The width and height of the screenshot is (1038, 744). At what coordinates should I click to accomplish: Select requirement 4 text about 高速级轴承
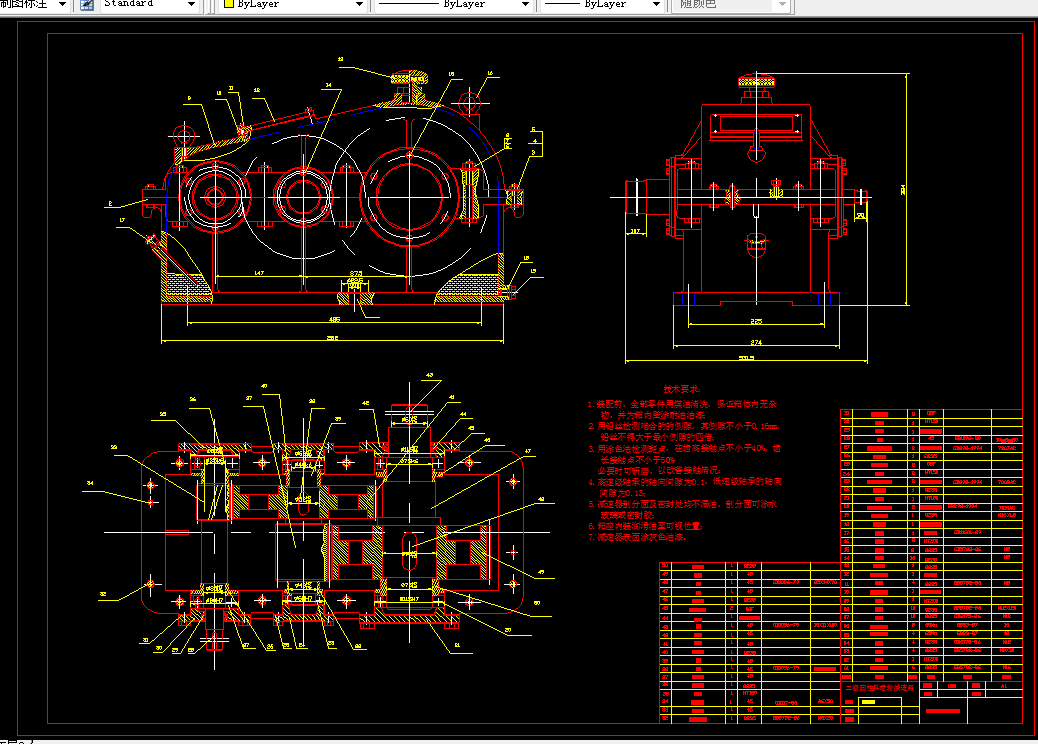[685, 487]
